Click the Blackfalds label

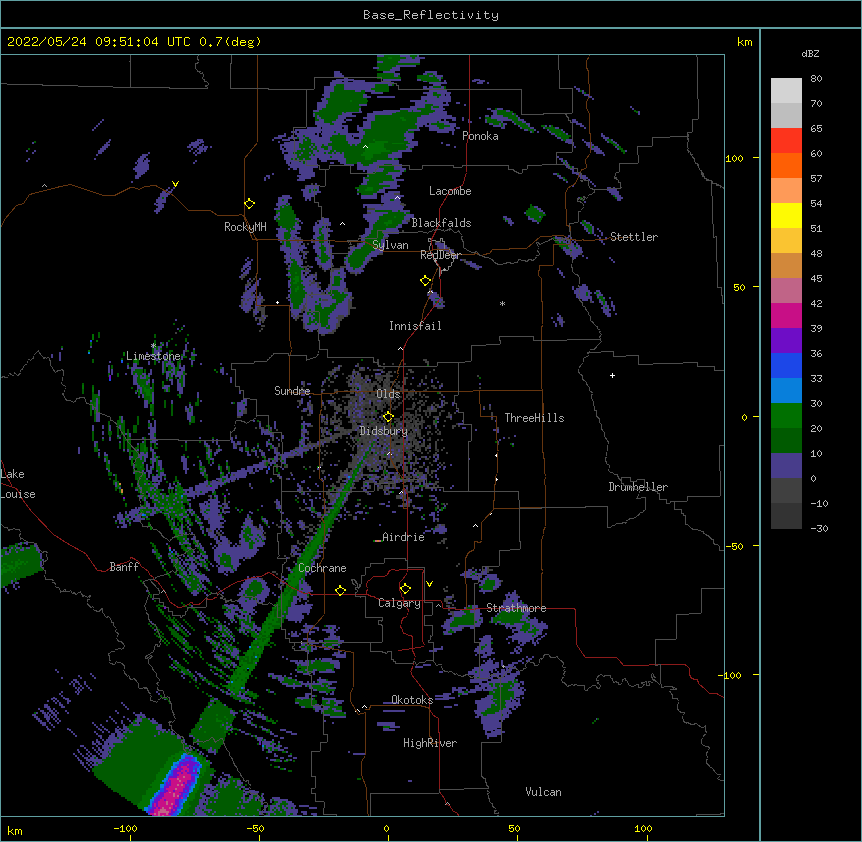tap(441, 223)
